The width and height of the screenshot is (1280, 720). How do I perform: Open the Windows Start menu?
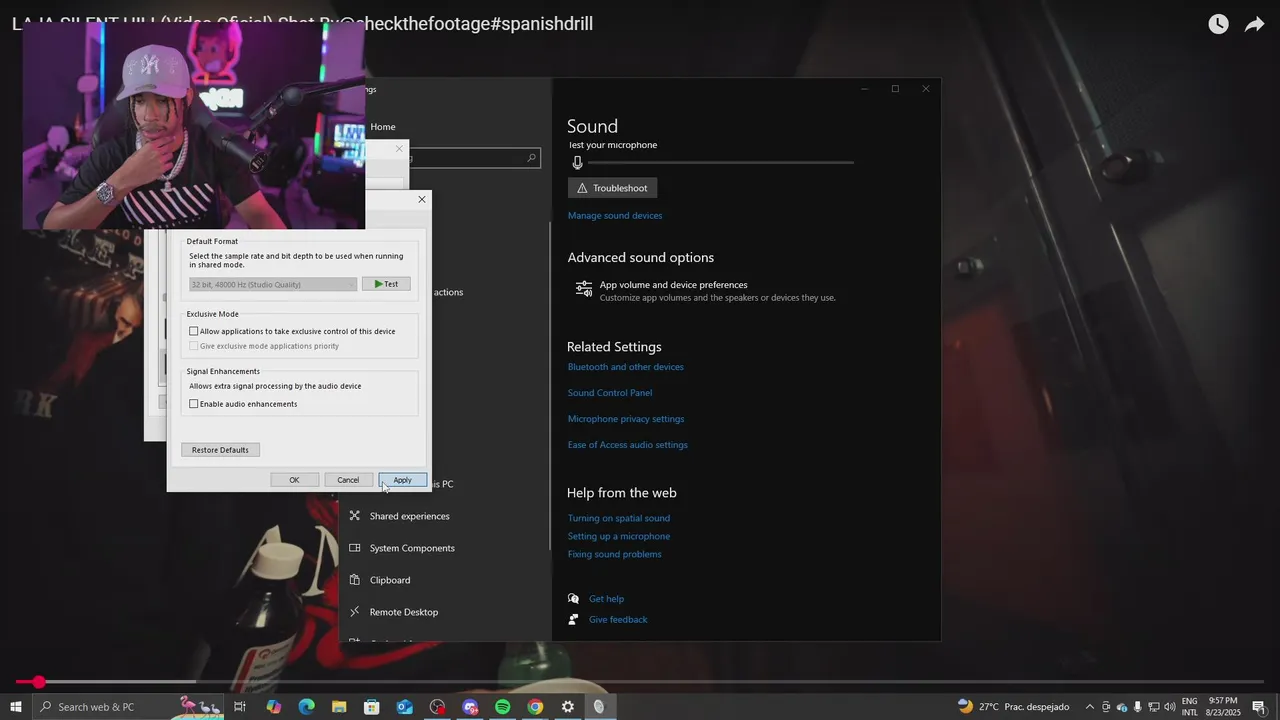pos(16,707)
